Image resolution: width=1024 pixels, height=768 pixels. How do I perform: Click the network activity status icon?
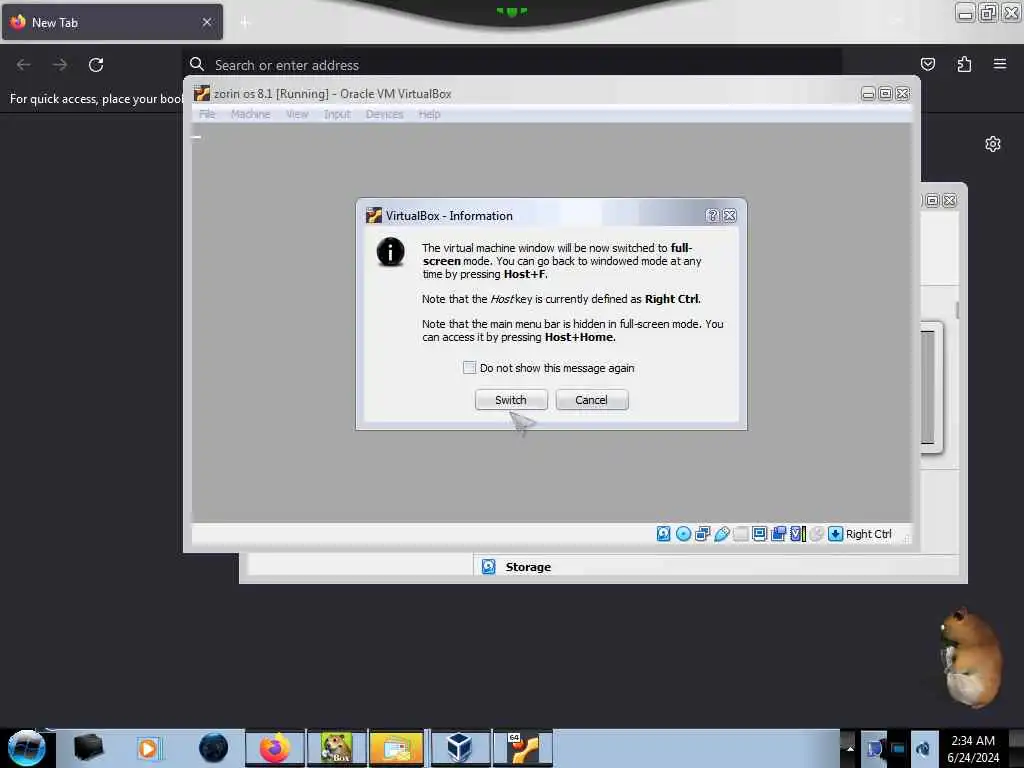703,534
